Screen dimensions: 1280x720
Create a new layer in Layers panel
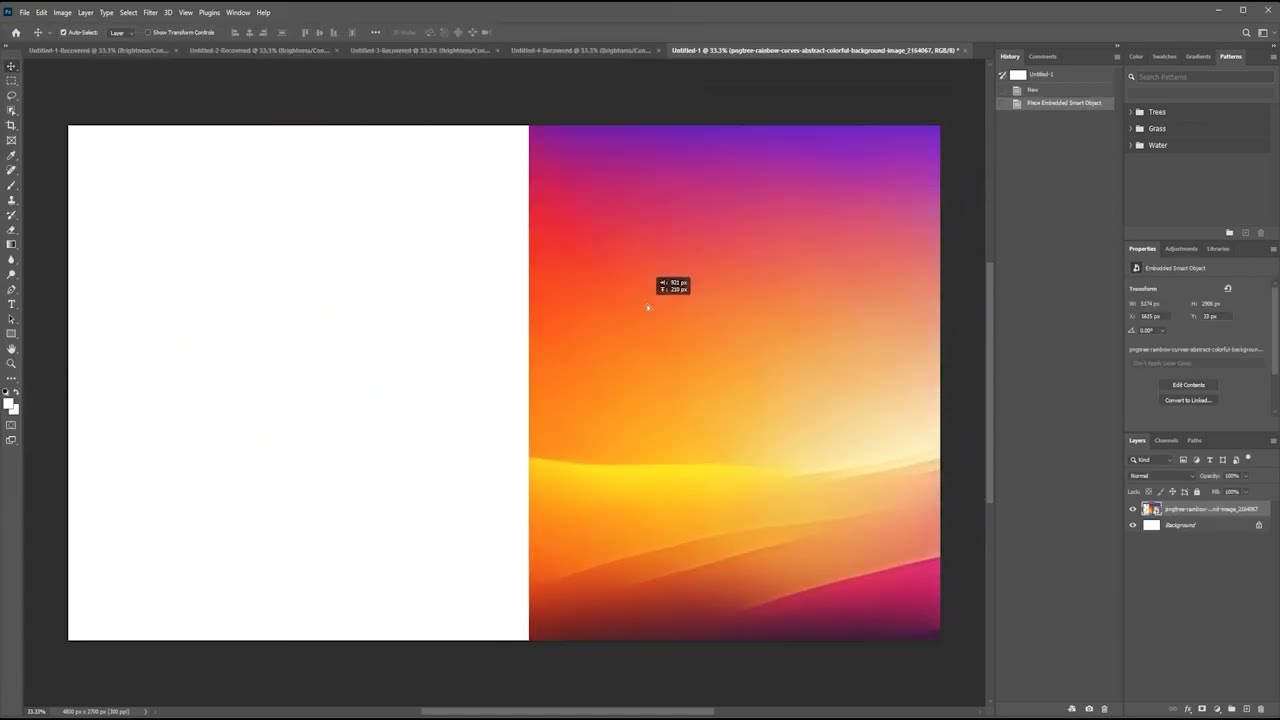click(x=1246, y=709)
